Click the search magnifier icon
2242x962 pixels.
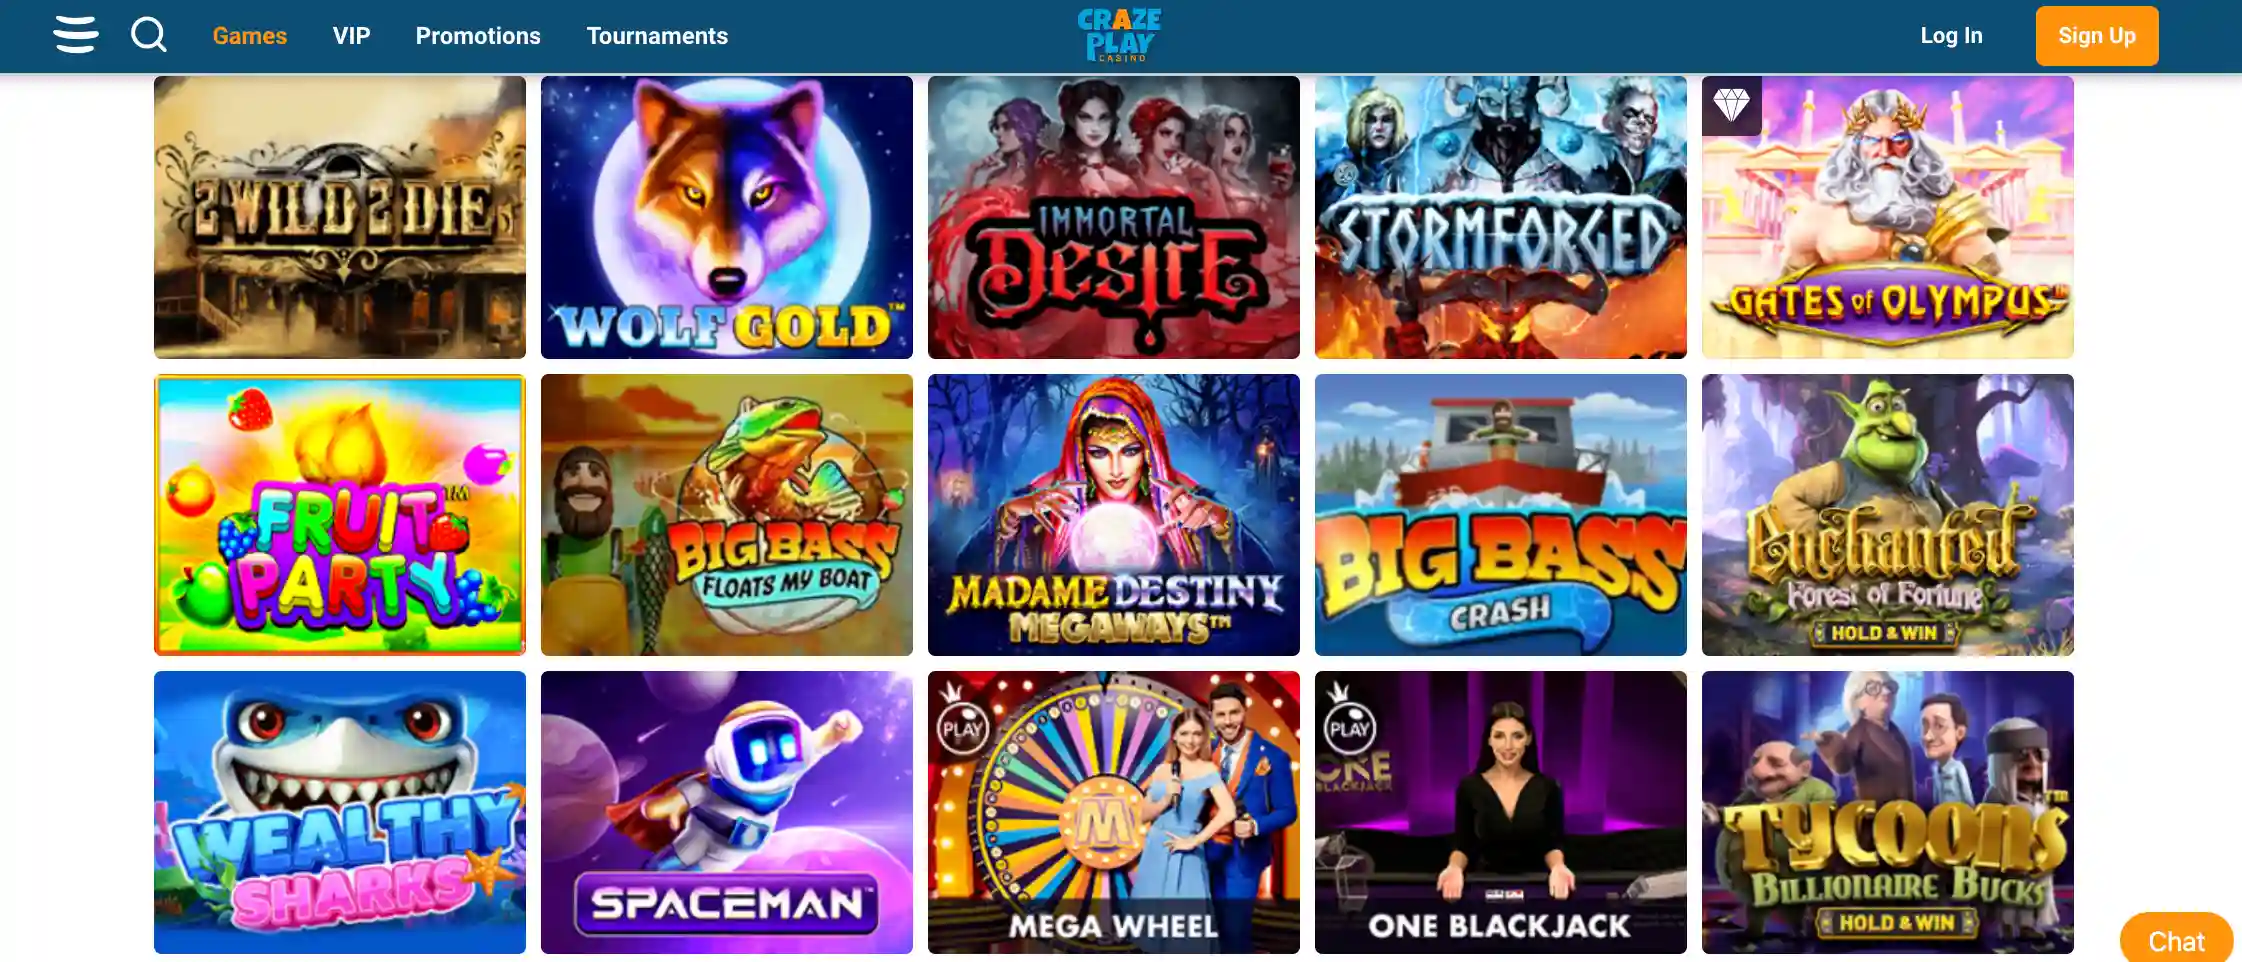(x=149, y=35)
